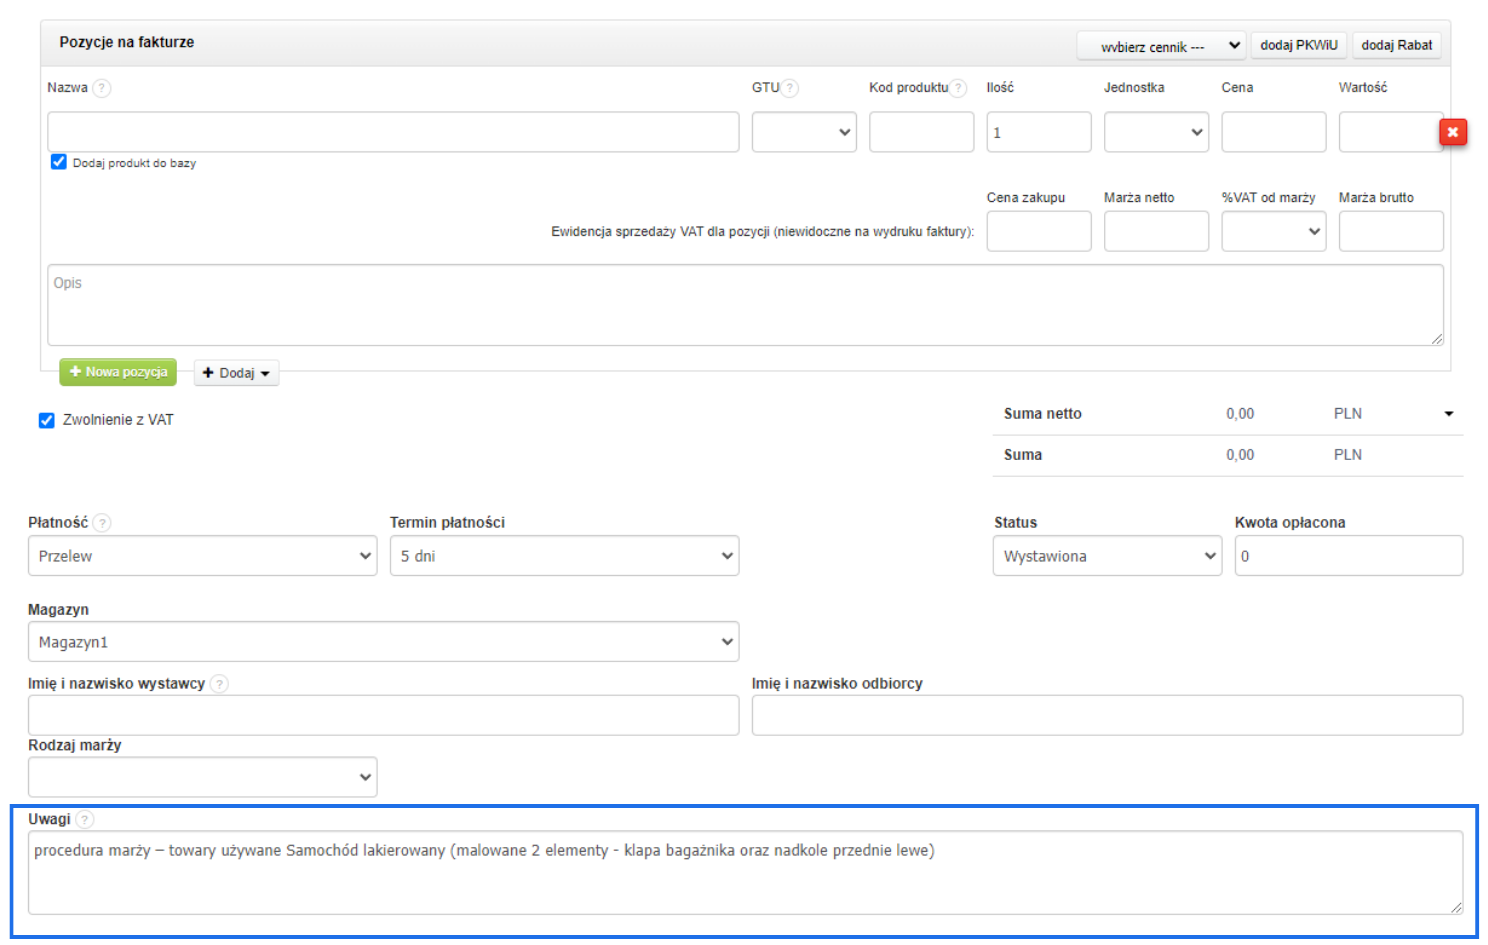Click help icon beside GTU label

(x=789, y=88)
